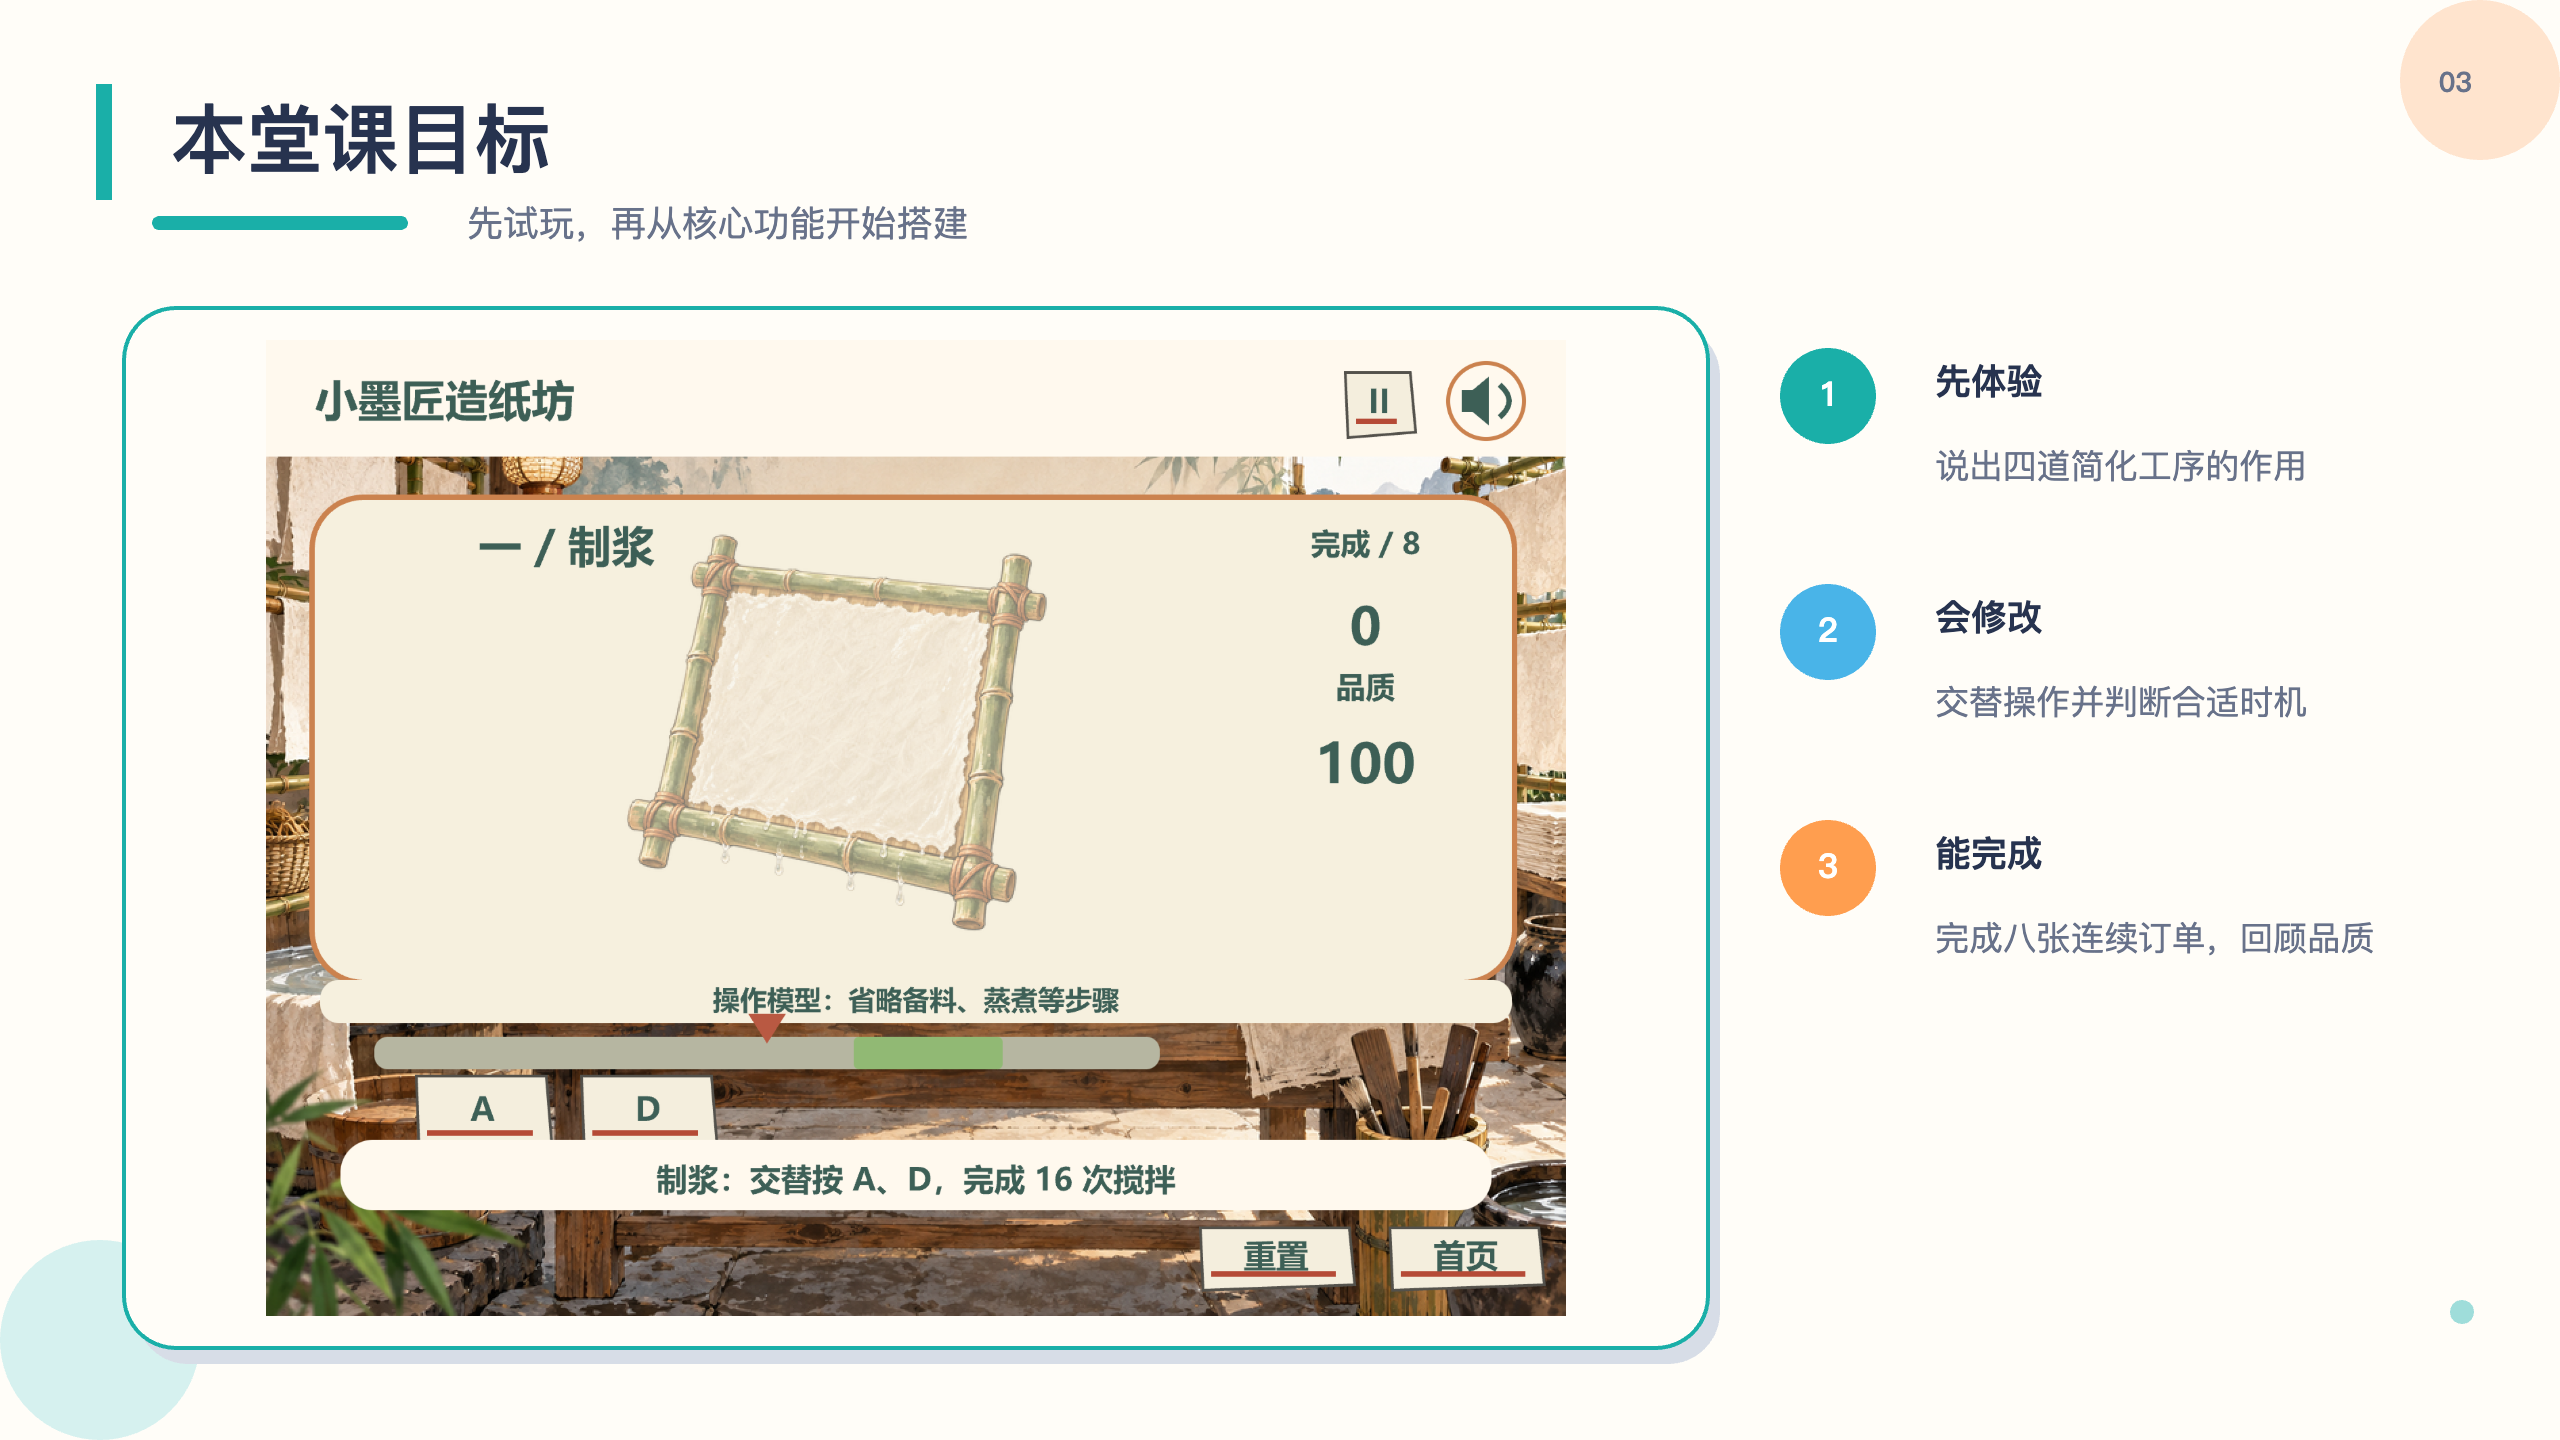Image resolution: width=2560 pixels, height=1440 pixels.
Task: Go to 首页 home button
Action: click(x=1465, y=1256)
